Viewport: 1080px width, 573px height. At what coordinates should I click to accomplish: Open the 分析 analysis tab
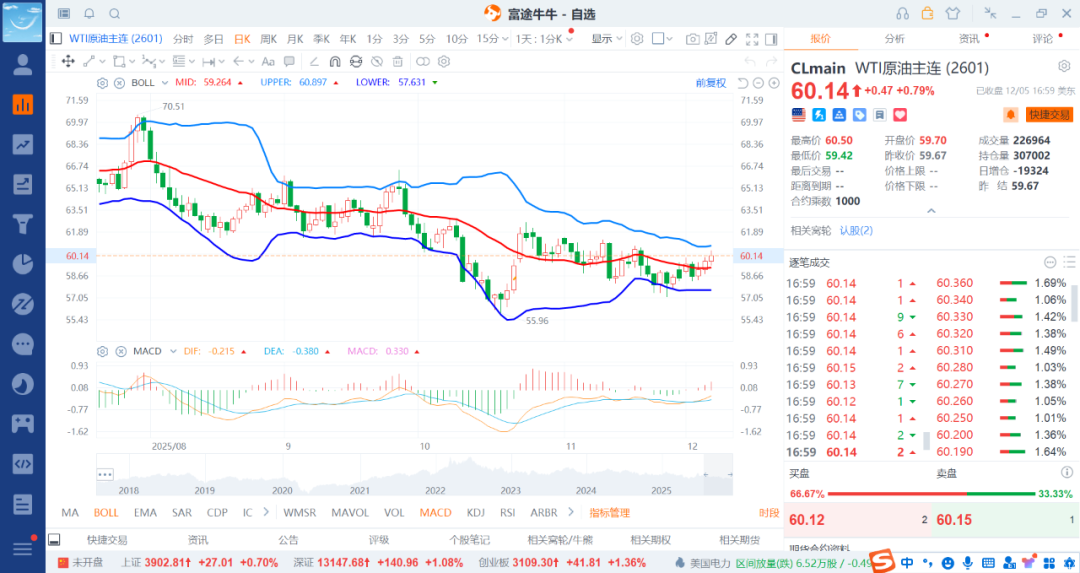895,39
